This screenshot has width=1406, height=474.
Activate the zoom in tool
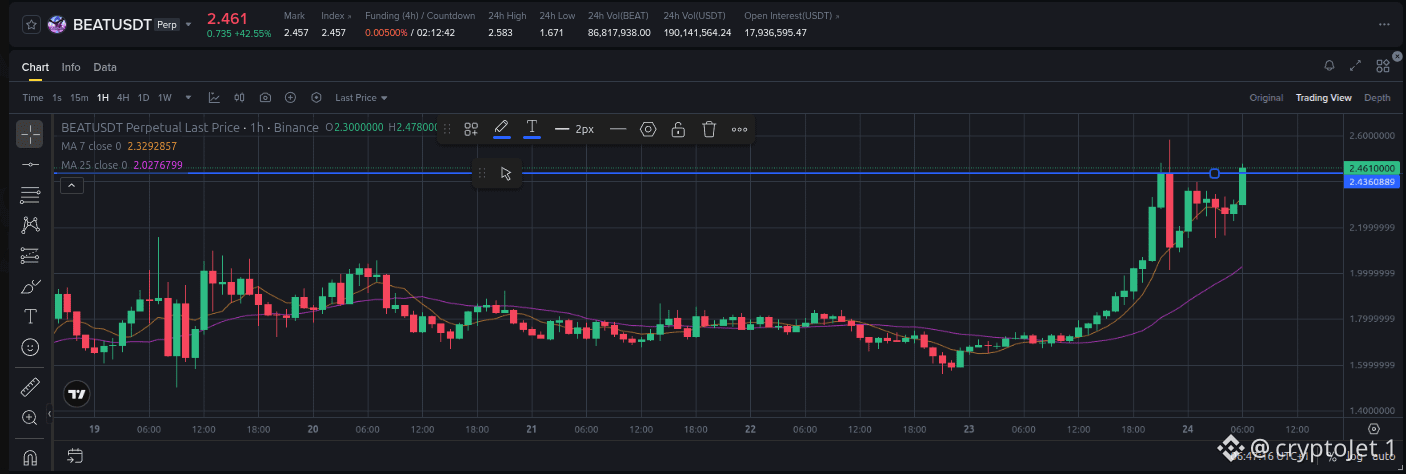click(30, 417)
